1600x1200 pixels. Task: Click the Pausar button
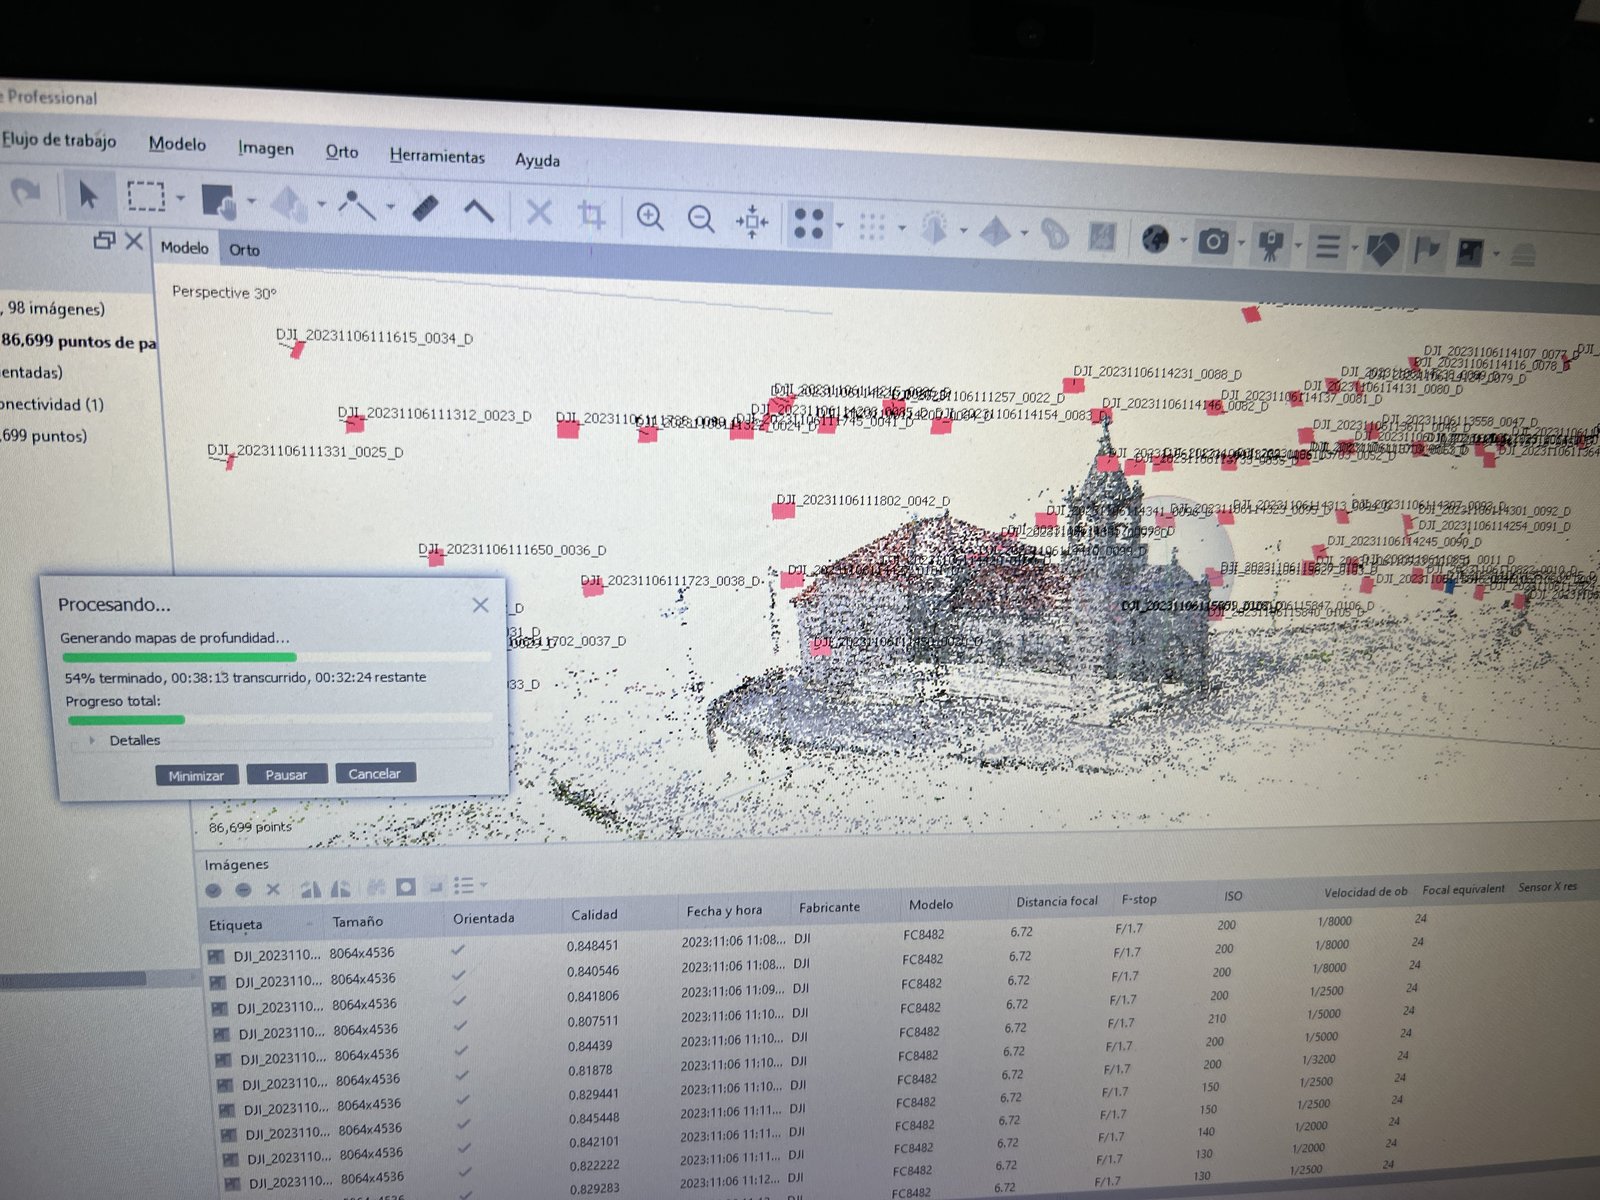[x=286, y=774]
